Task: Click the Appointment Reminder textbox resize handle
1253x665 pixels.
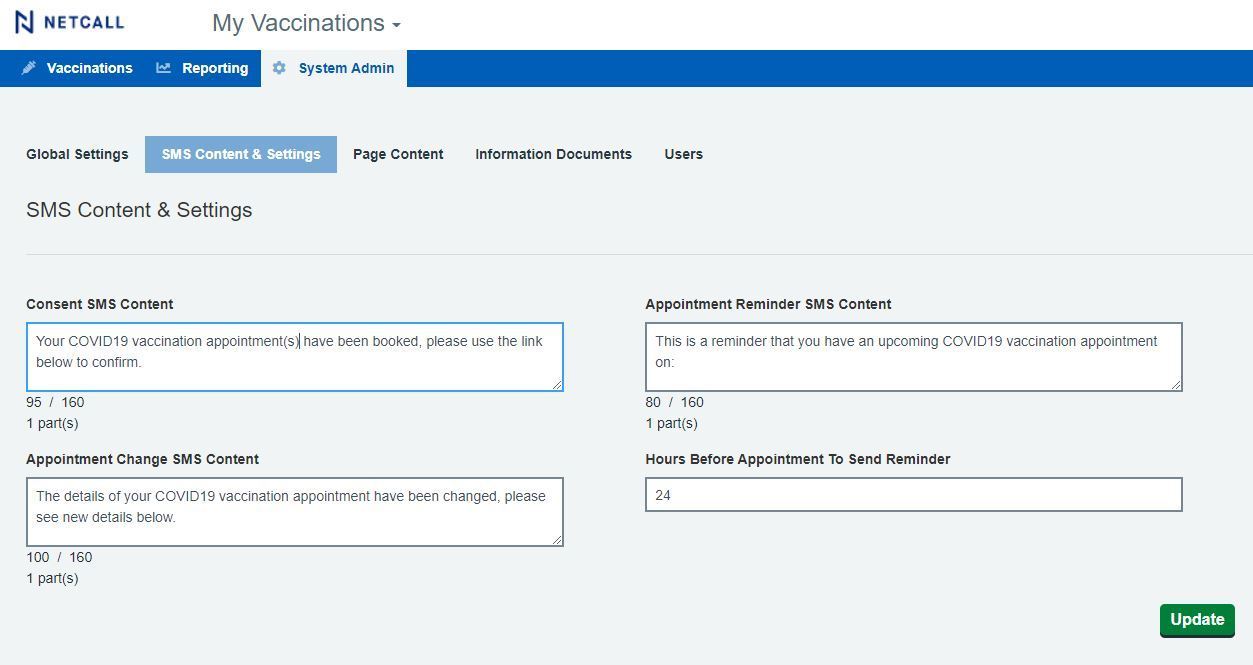Action: pyautogui.click(x=1176, y=385)
